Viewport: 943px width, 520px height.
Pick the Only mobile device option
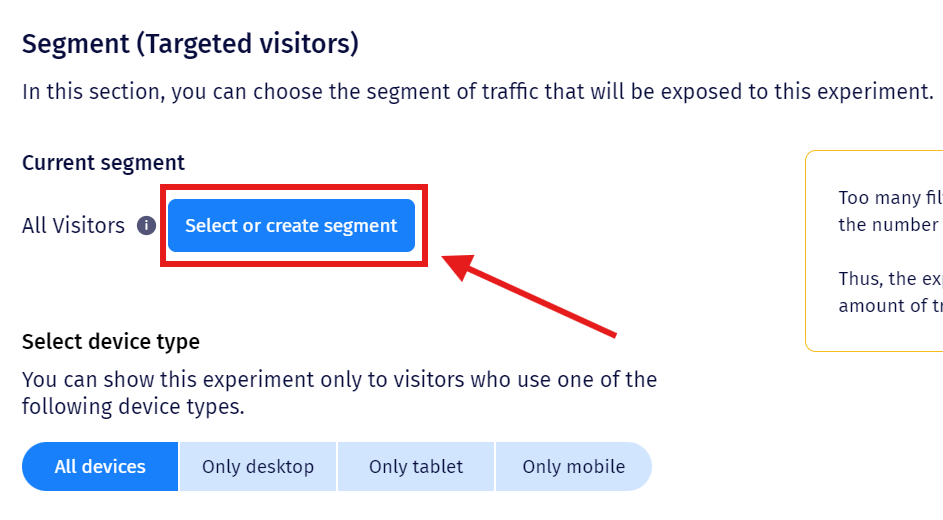573,467
